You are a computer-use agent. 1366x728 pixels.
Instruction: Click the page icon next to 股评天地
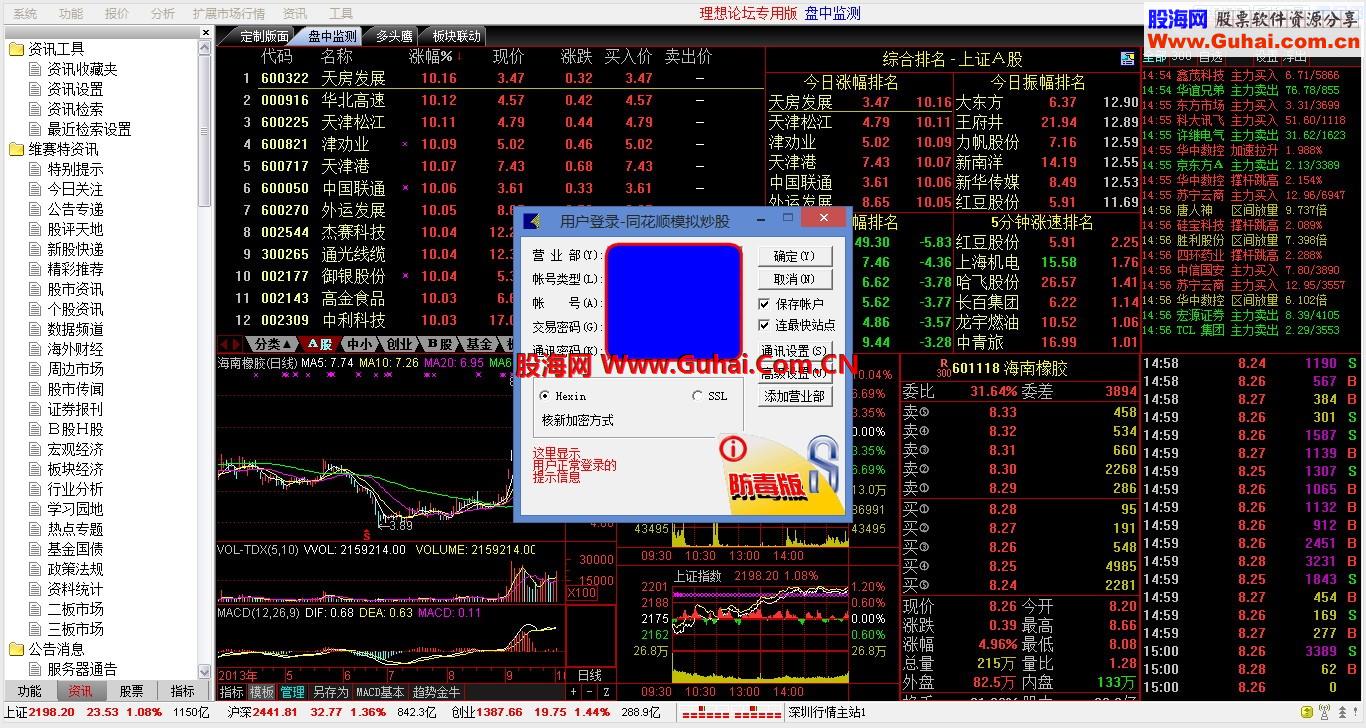pos(36,229)
